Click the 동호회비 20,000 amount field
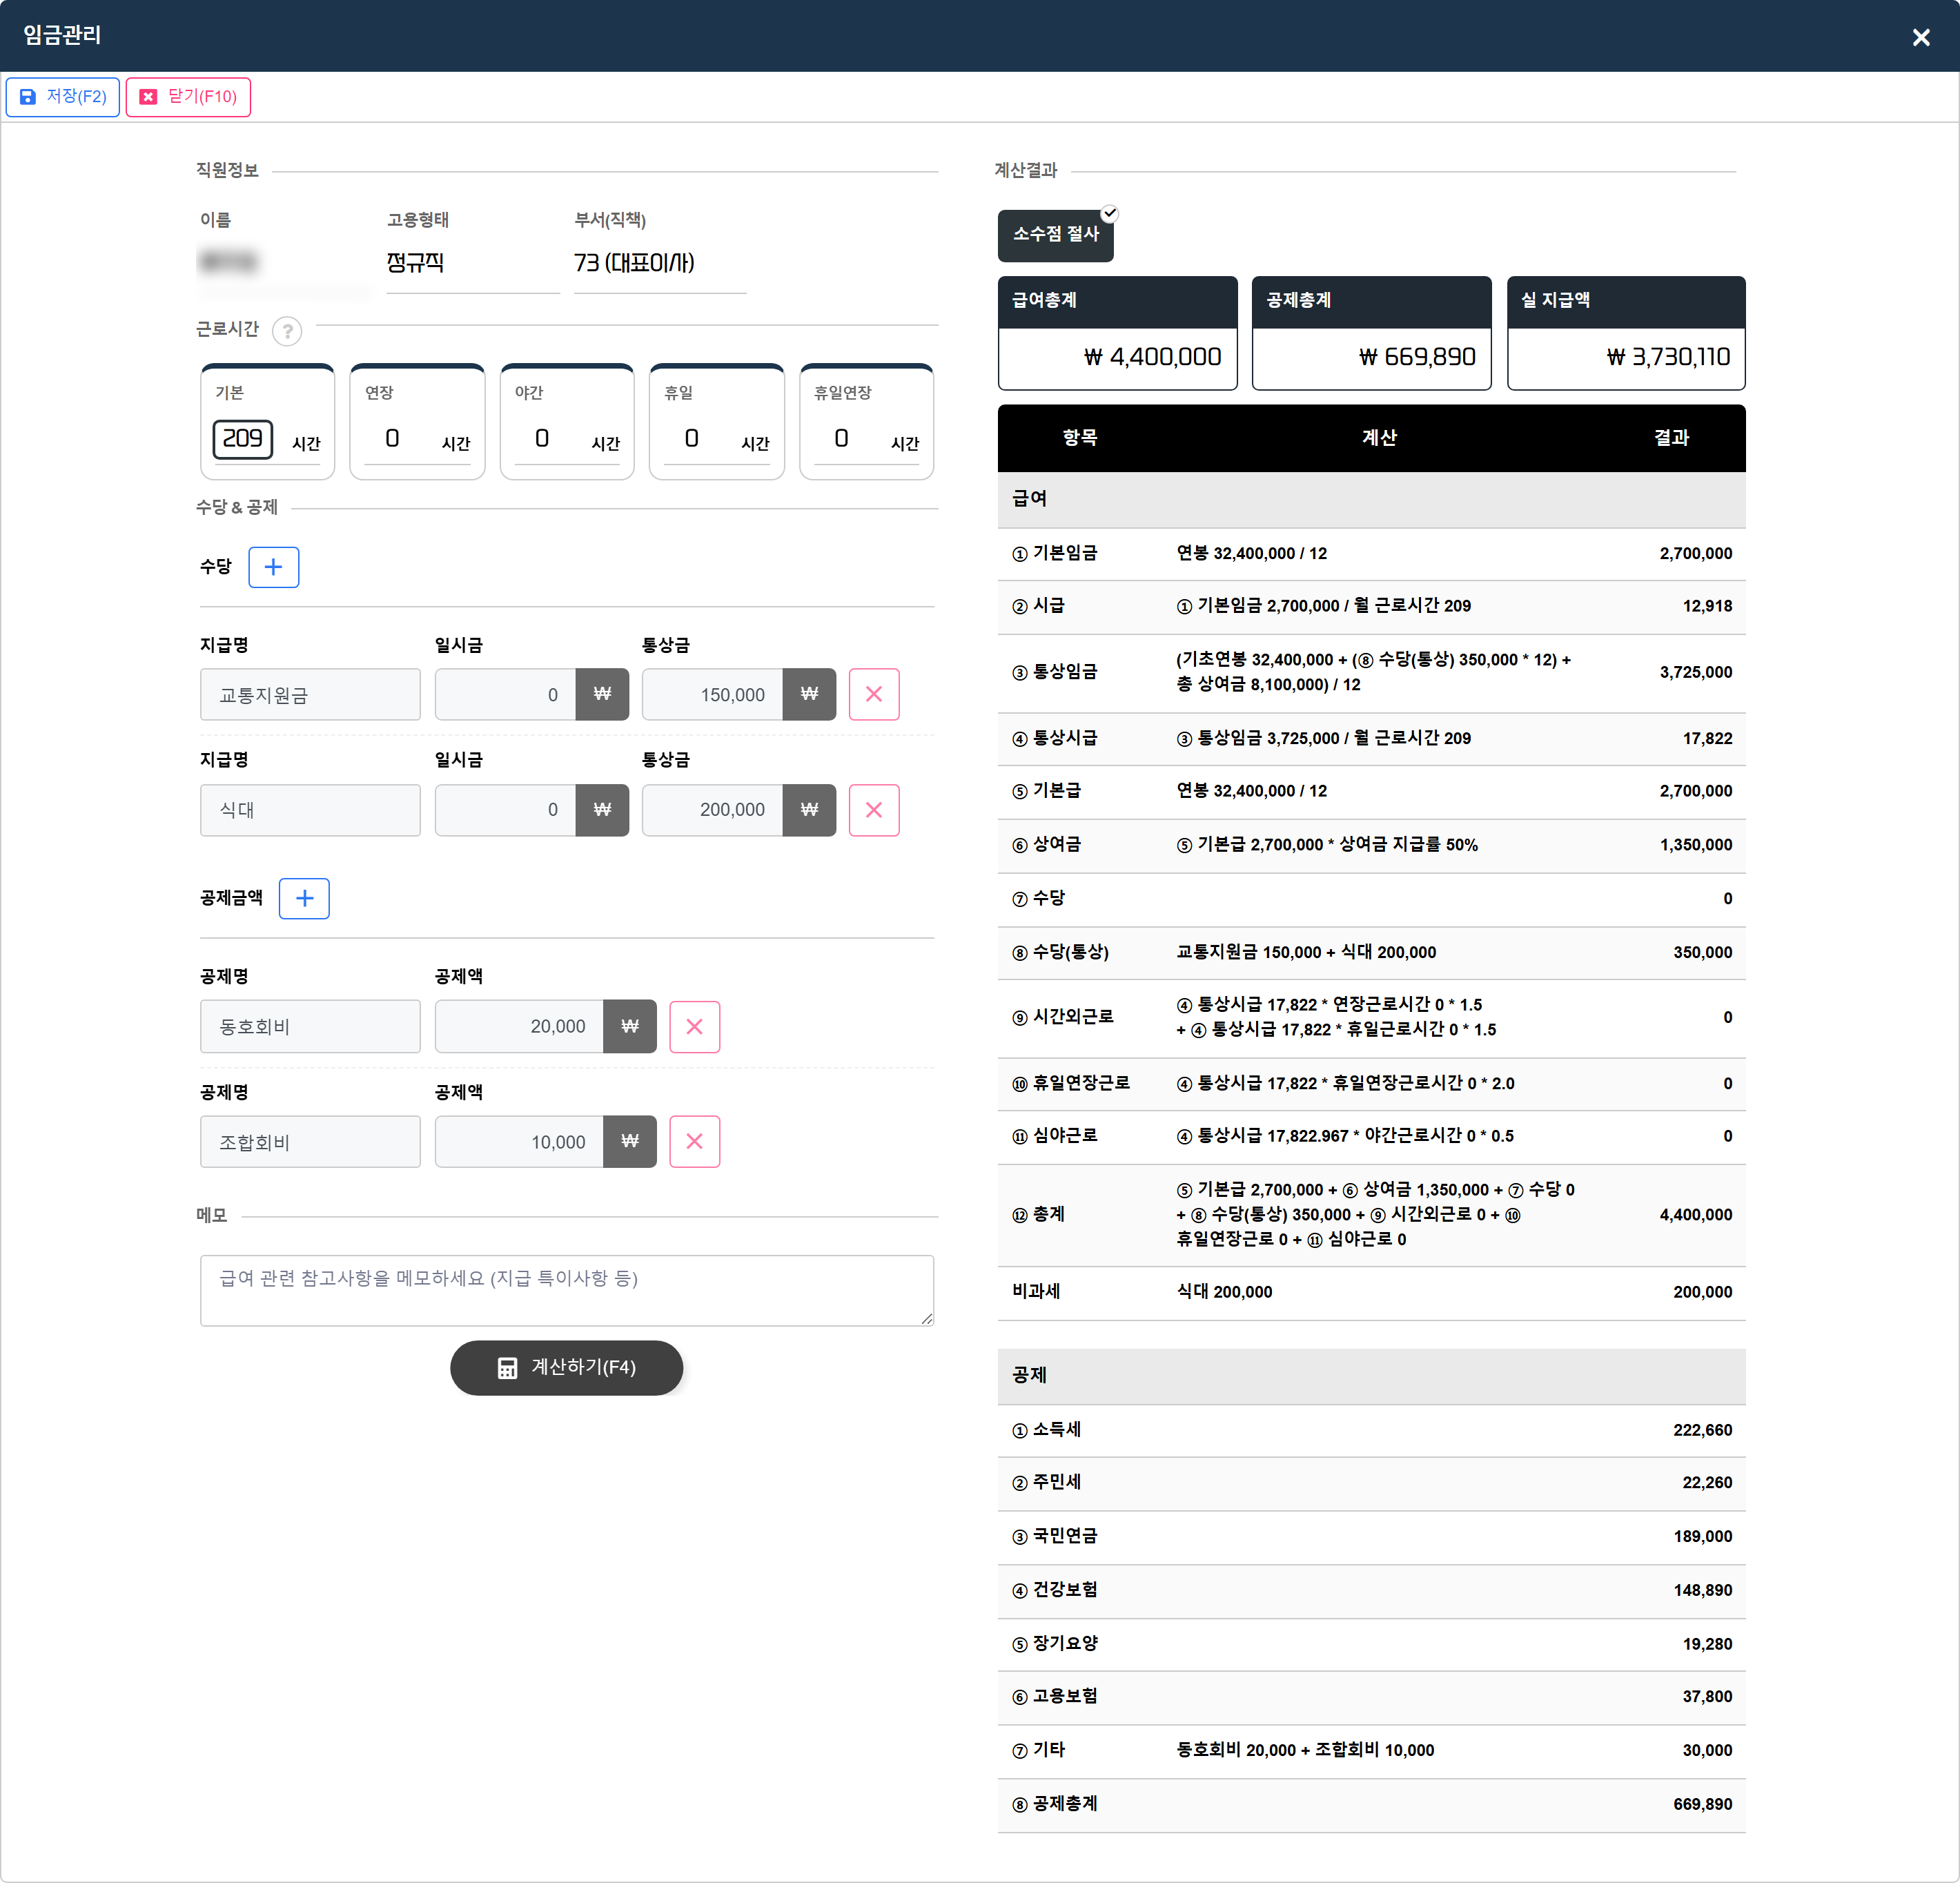 (519, 1026)
